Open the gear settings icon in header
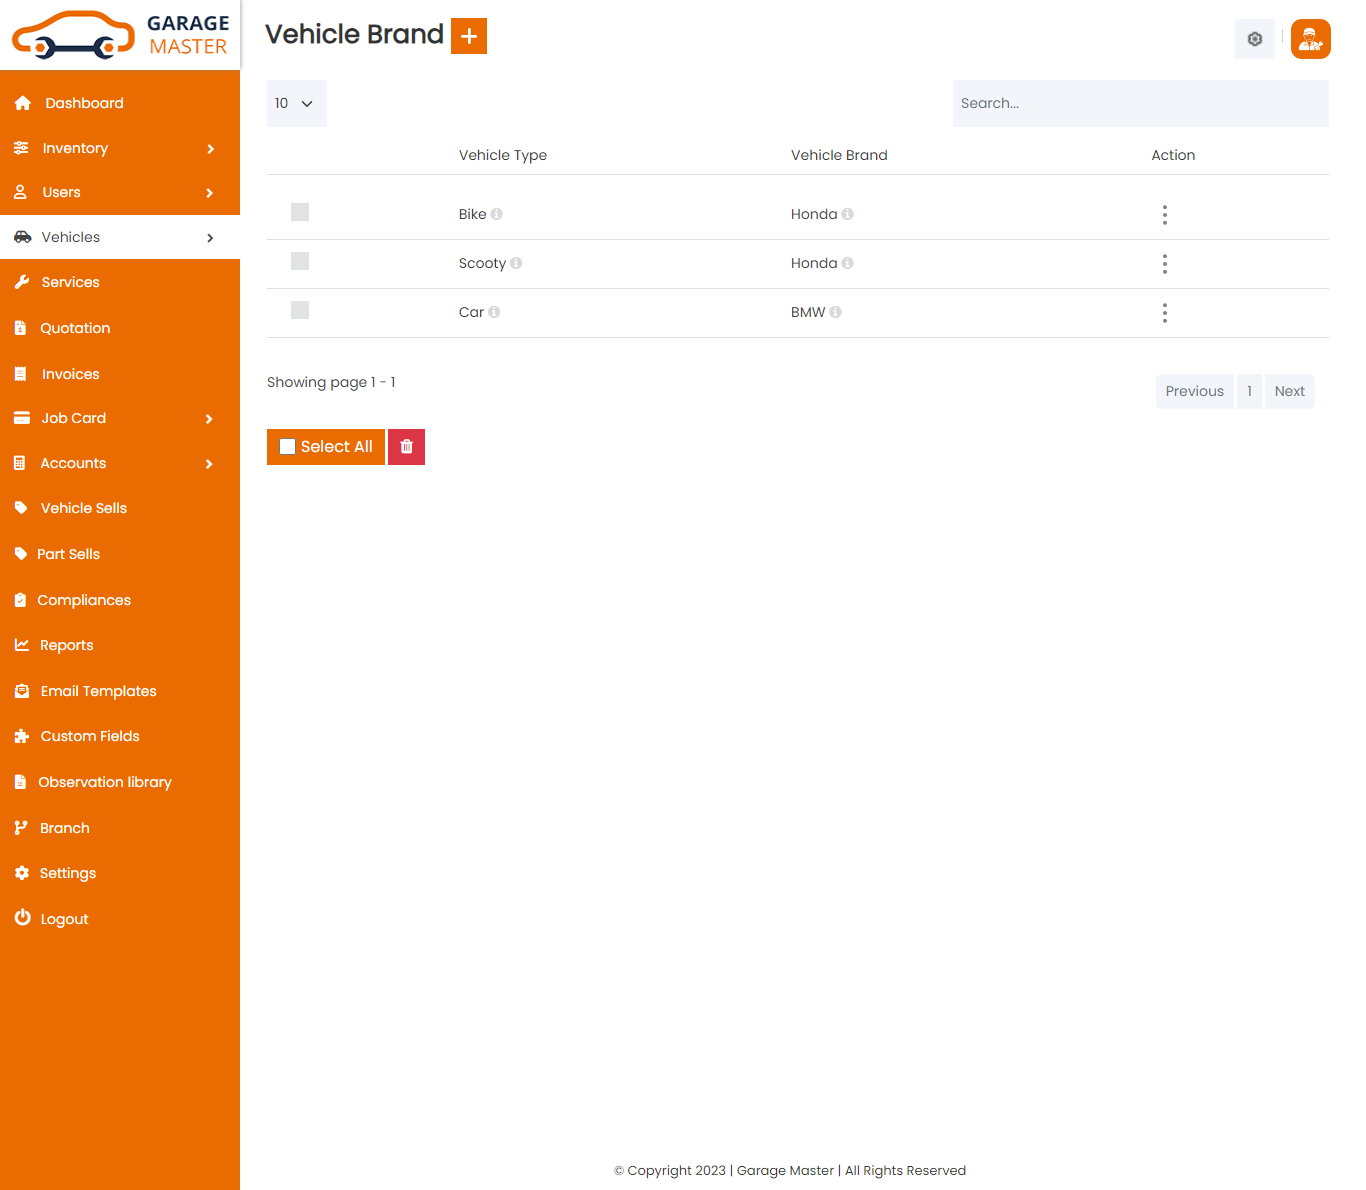1366x1190 pixels. (x=1254, y=39)
